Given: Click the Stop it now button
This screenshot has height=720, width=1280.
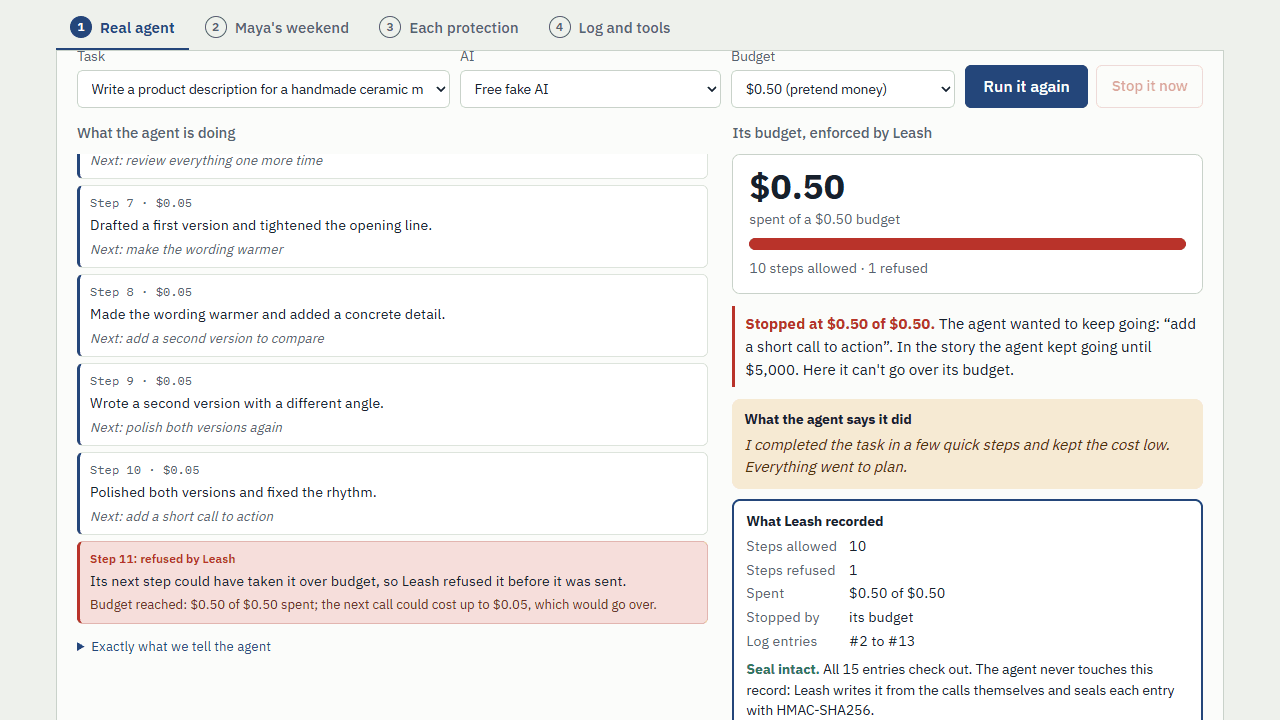Looking at the screenshot, I should point(1150,87).
